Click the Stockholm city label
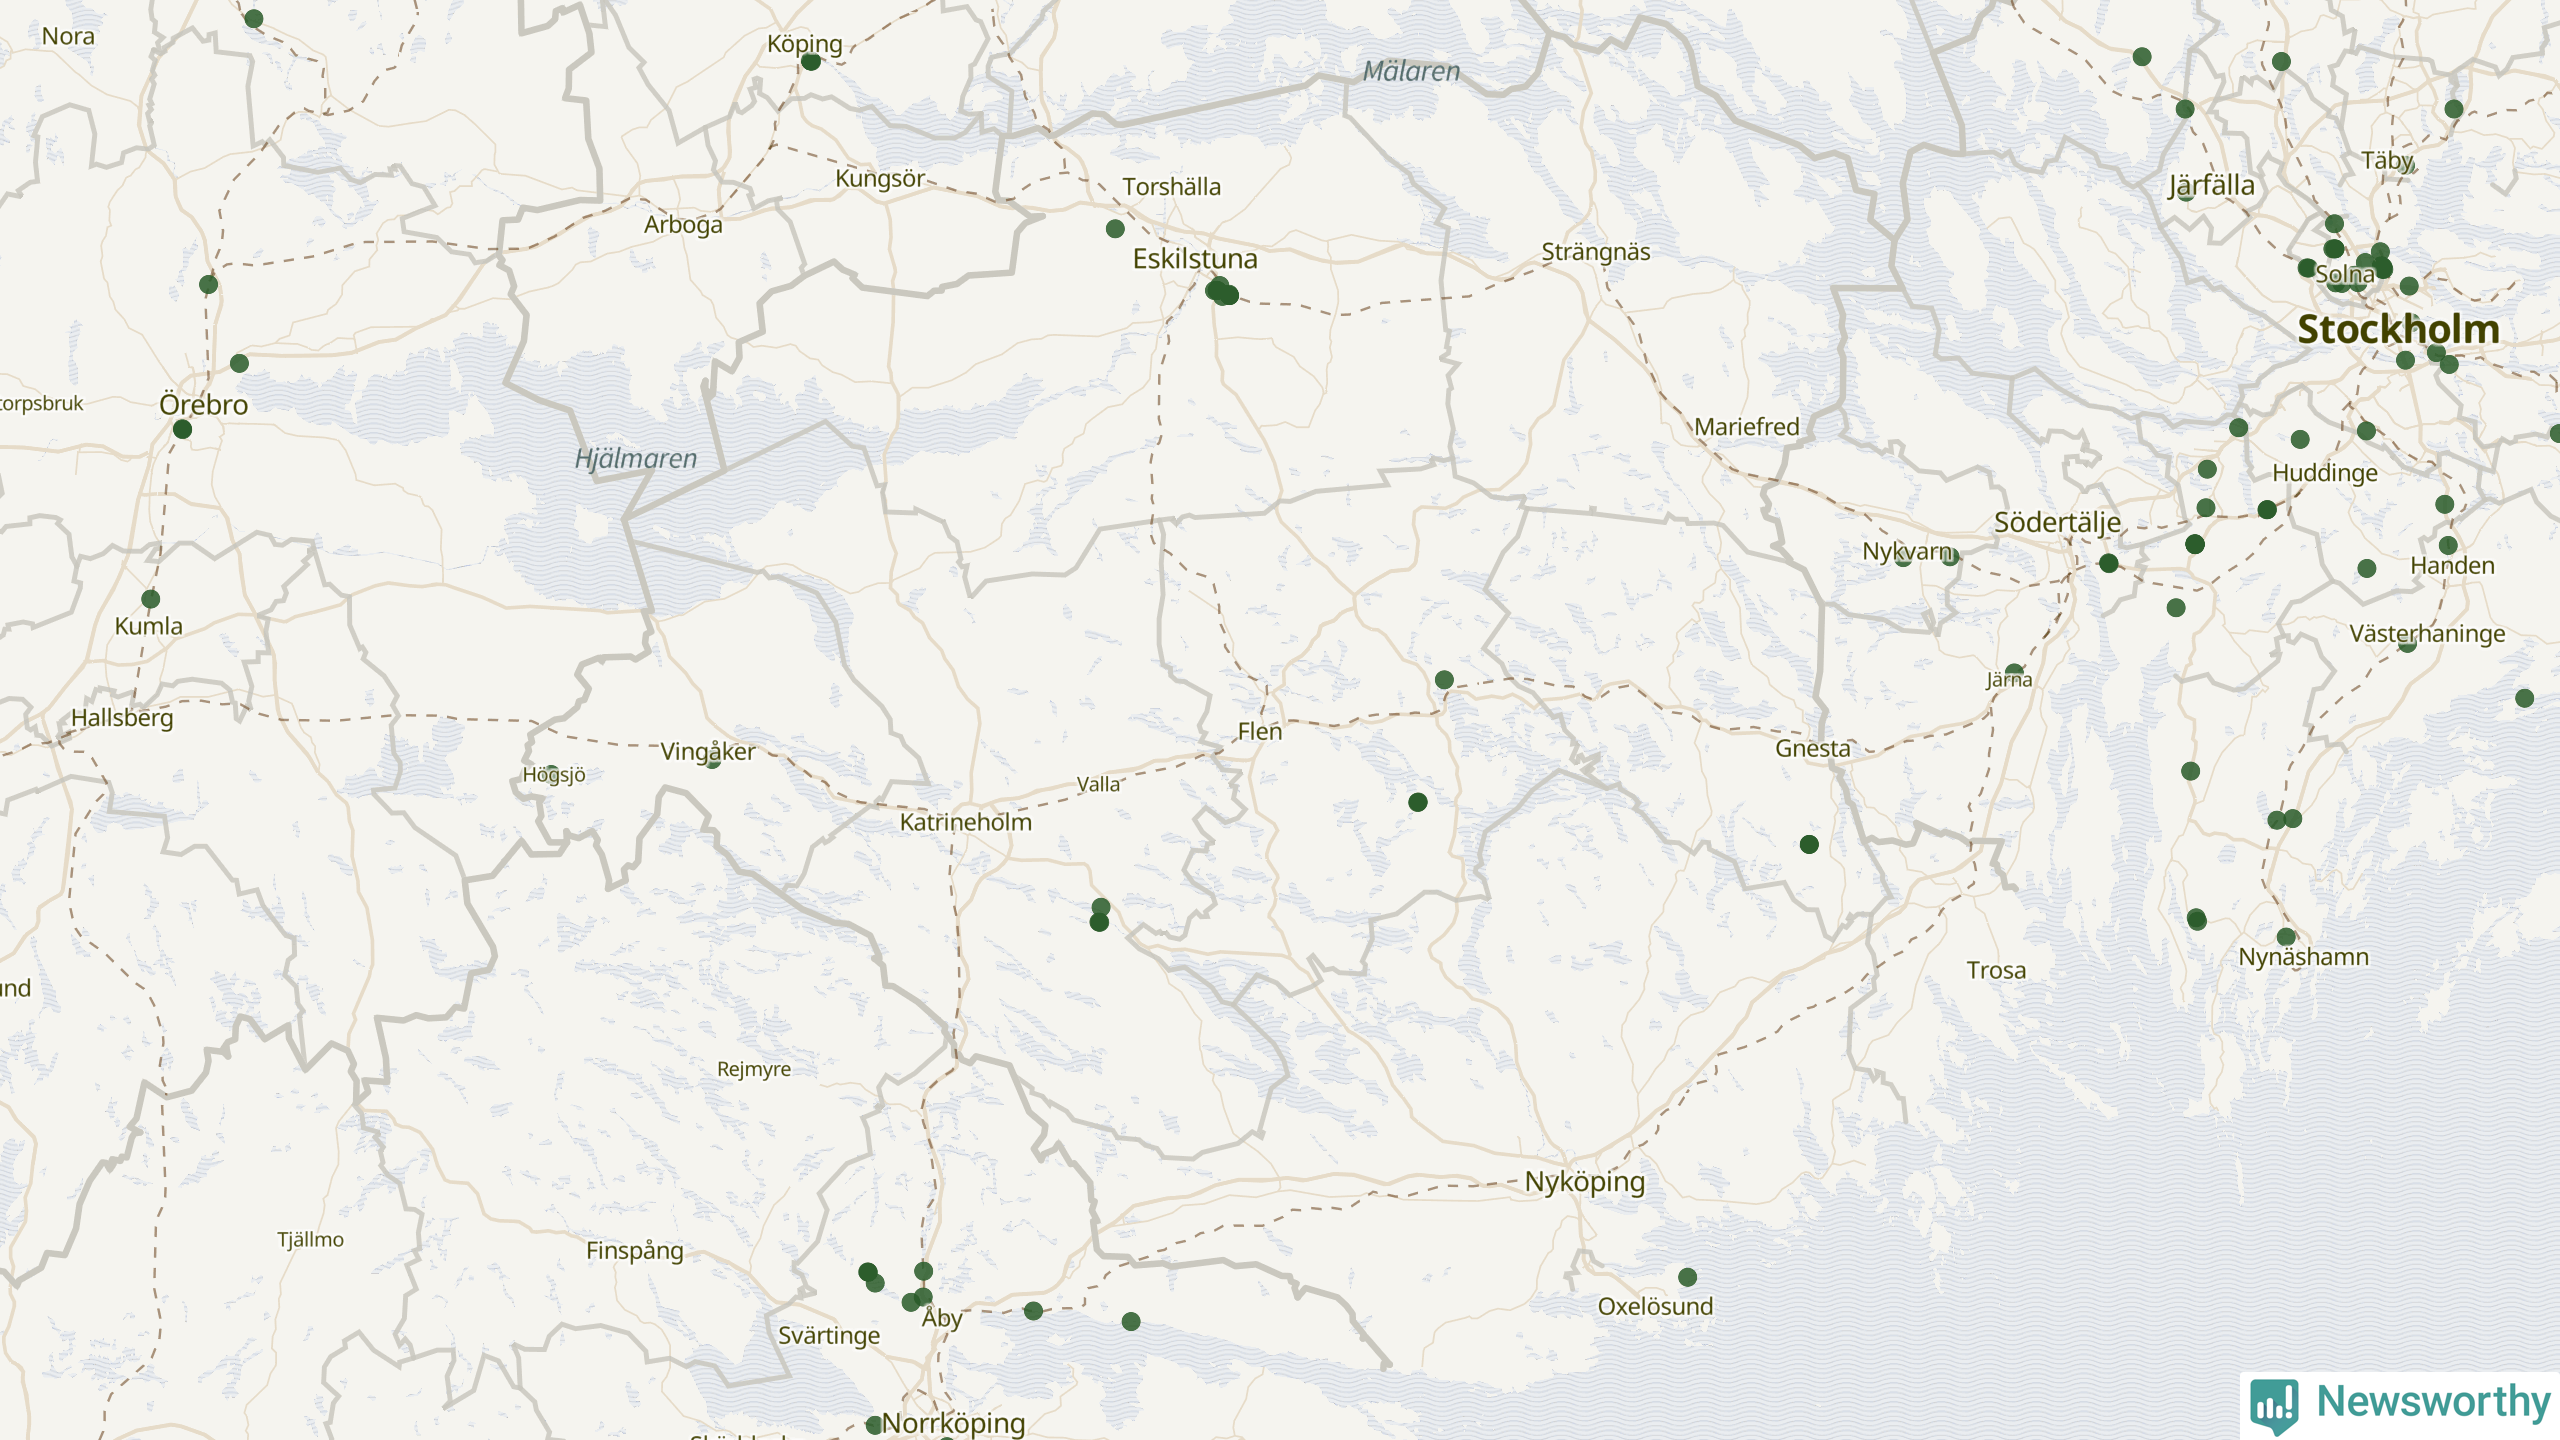2560x1440 pixels. pos(2398,329)
